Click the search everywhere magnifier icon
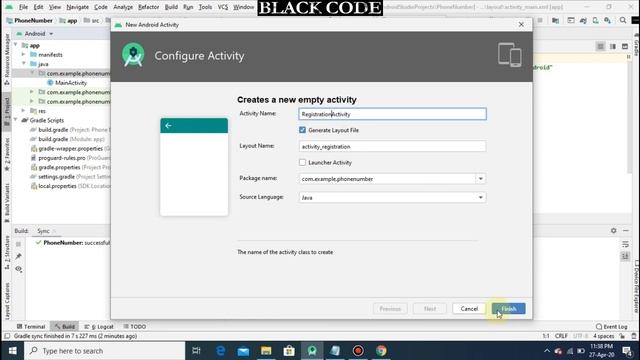Screen dimensions: 640x360 coord(623,20)
